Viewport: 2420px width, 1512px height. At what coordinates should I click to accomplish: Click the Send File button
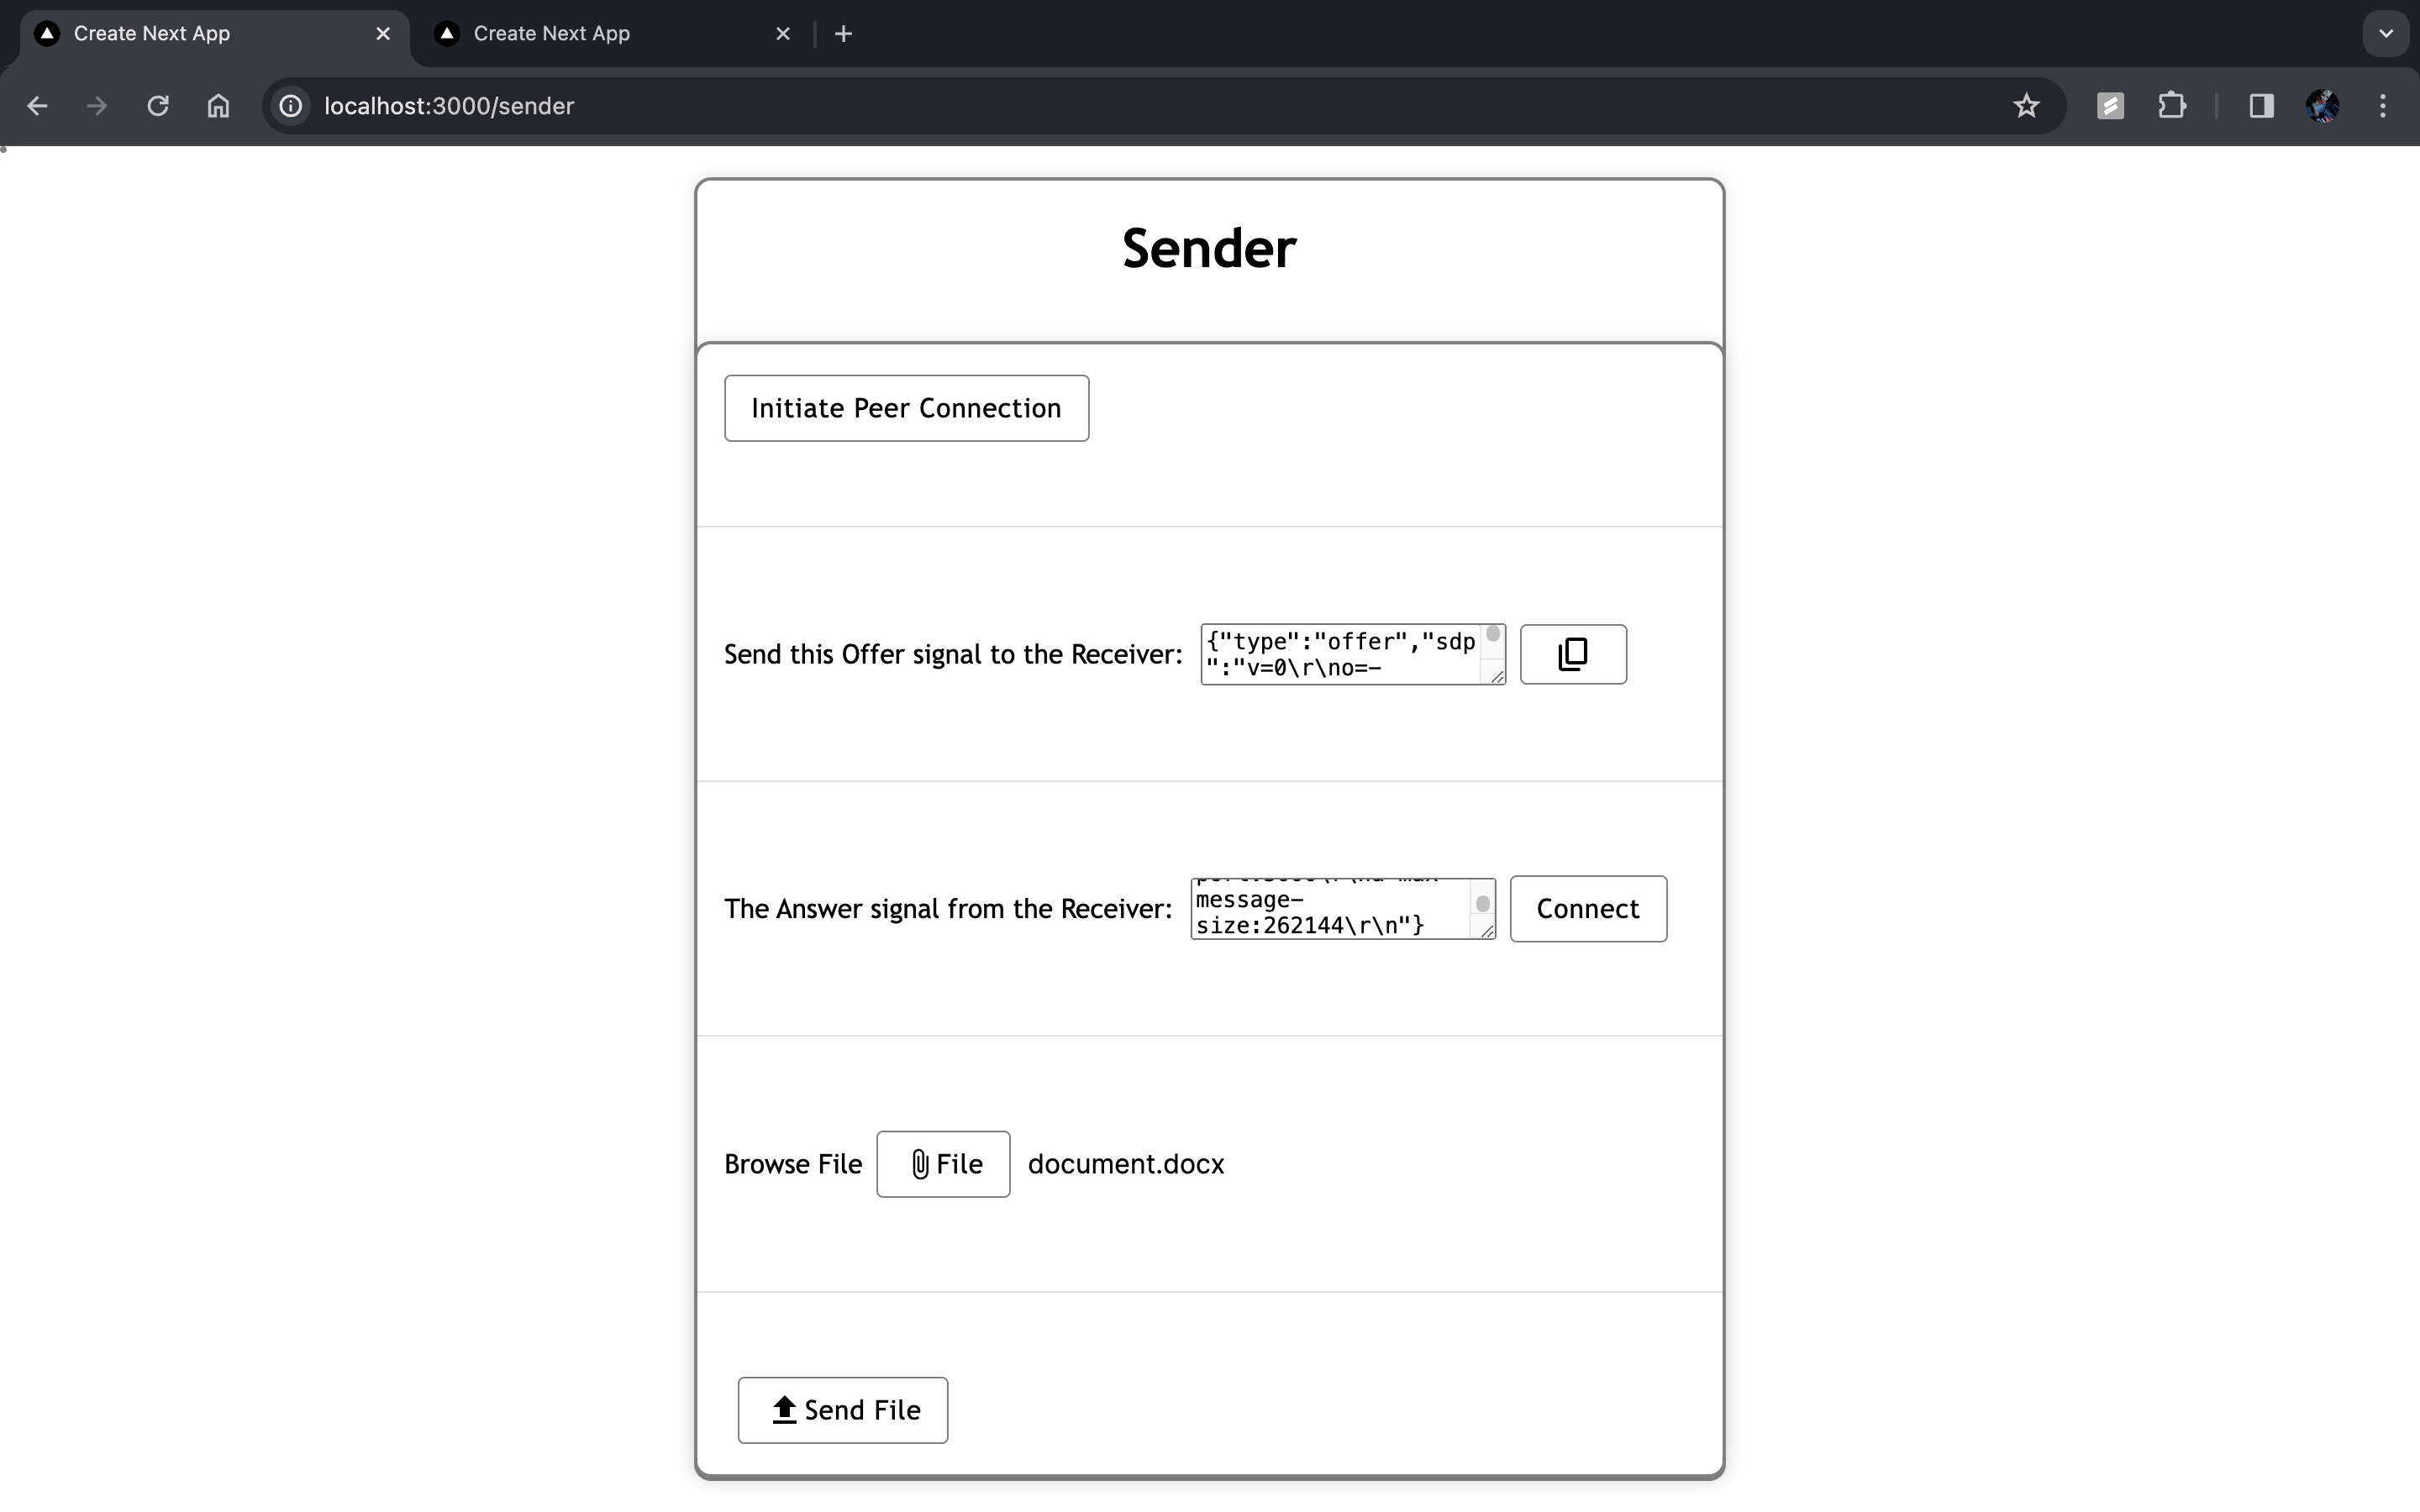(843, 1409)
